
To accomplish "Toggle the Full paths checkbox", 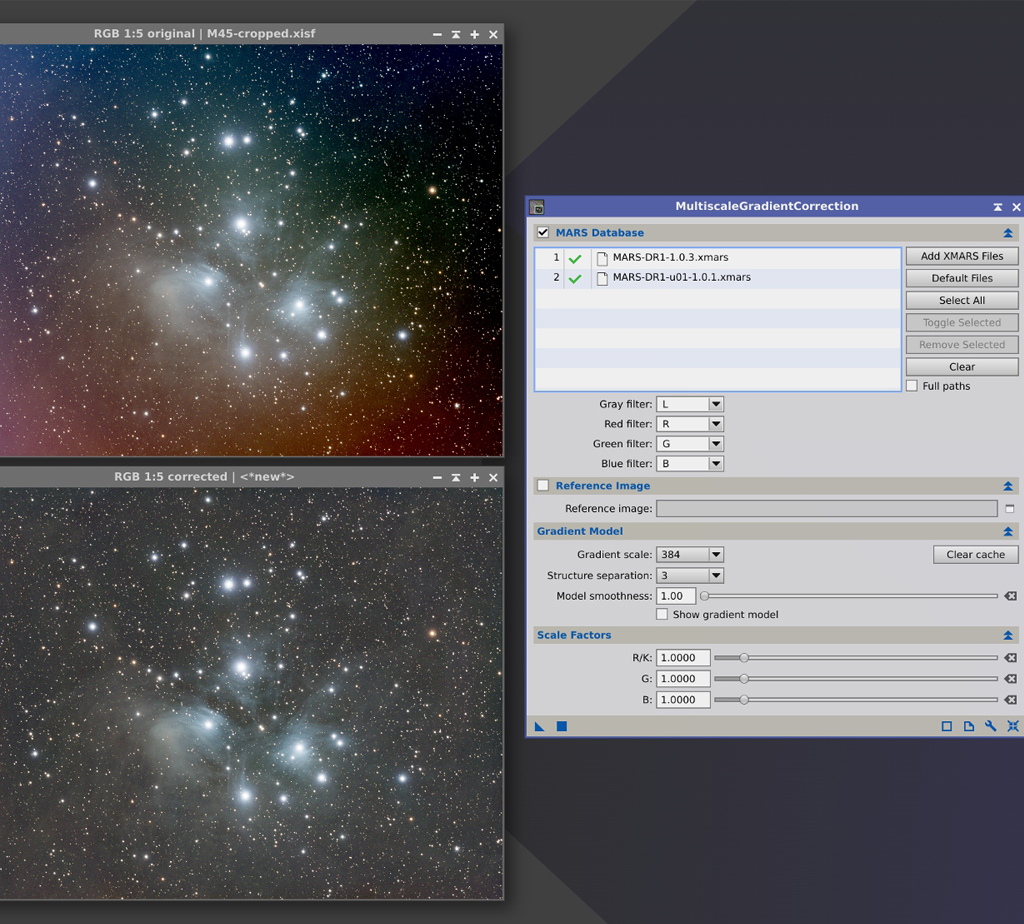I will (x=912, y=386).
